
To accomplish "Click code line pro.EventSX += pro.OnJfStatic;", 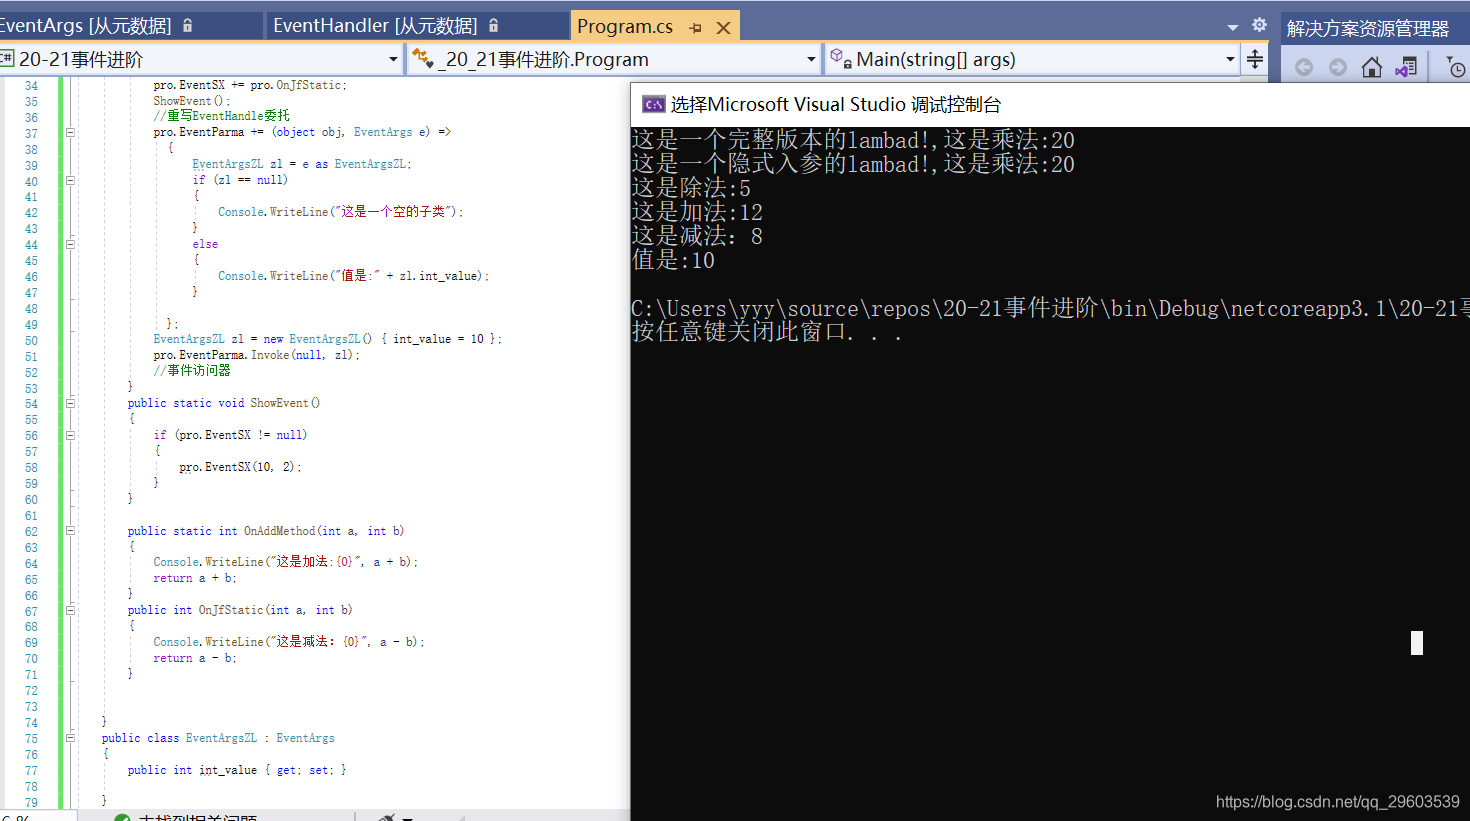I will pos(250,85).
